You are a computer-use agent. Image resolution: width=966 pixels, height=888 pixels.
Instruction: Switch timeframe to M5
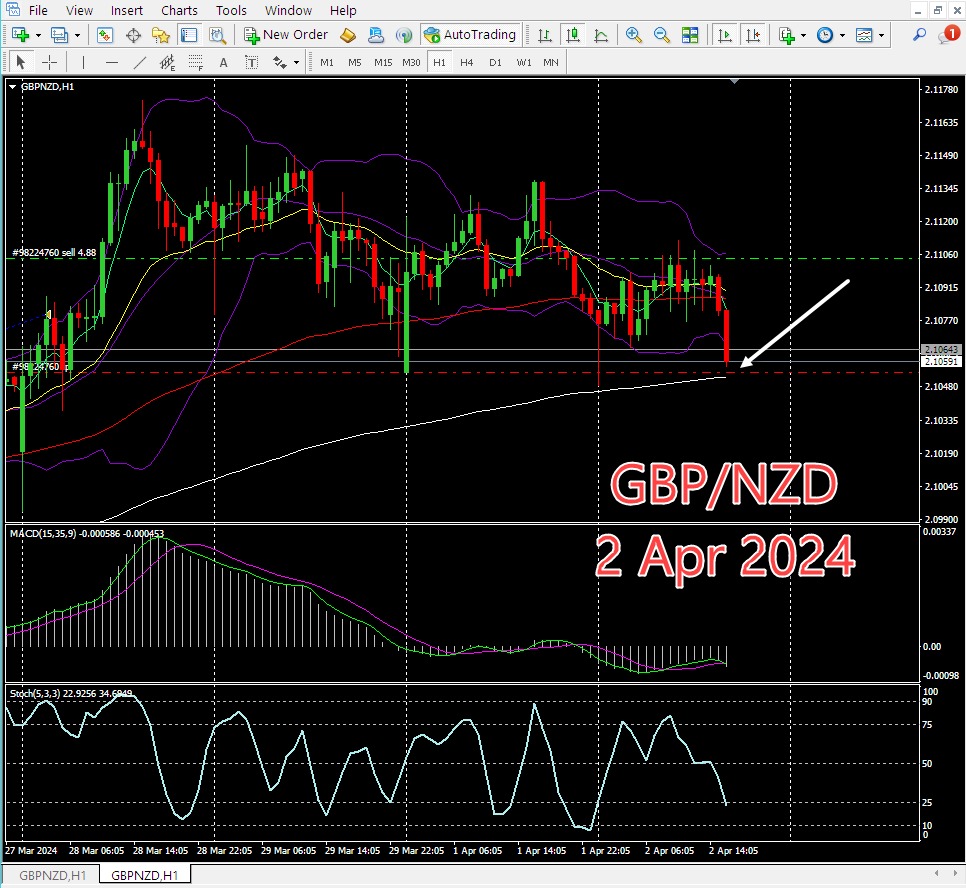[355, 62]
